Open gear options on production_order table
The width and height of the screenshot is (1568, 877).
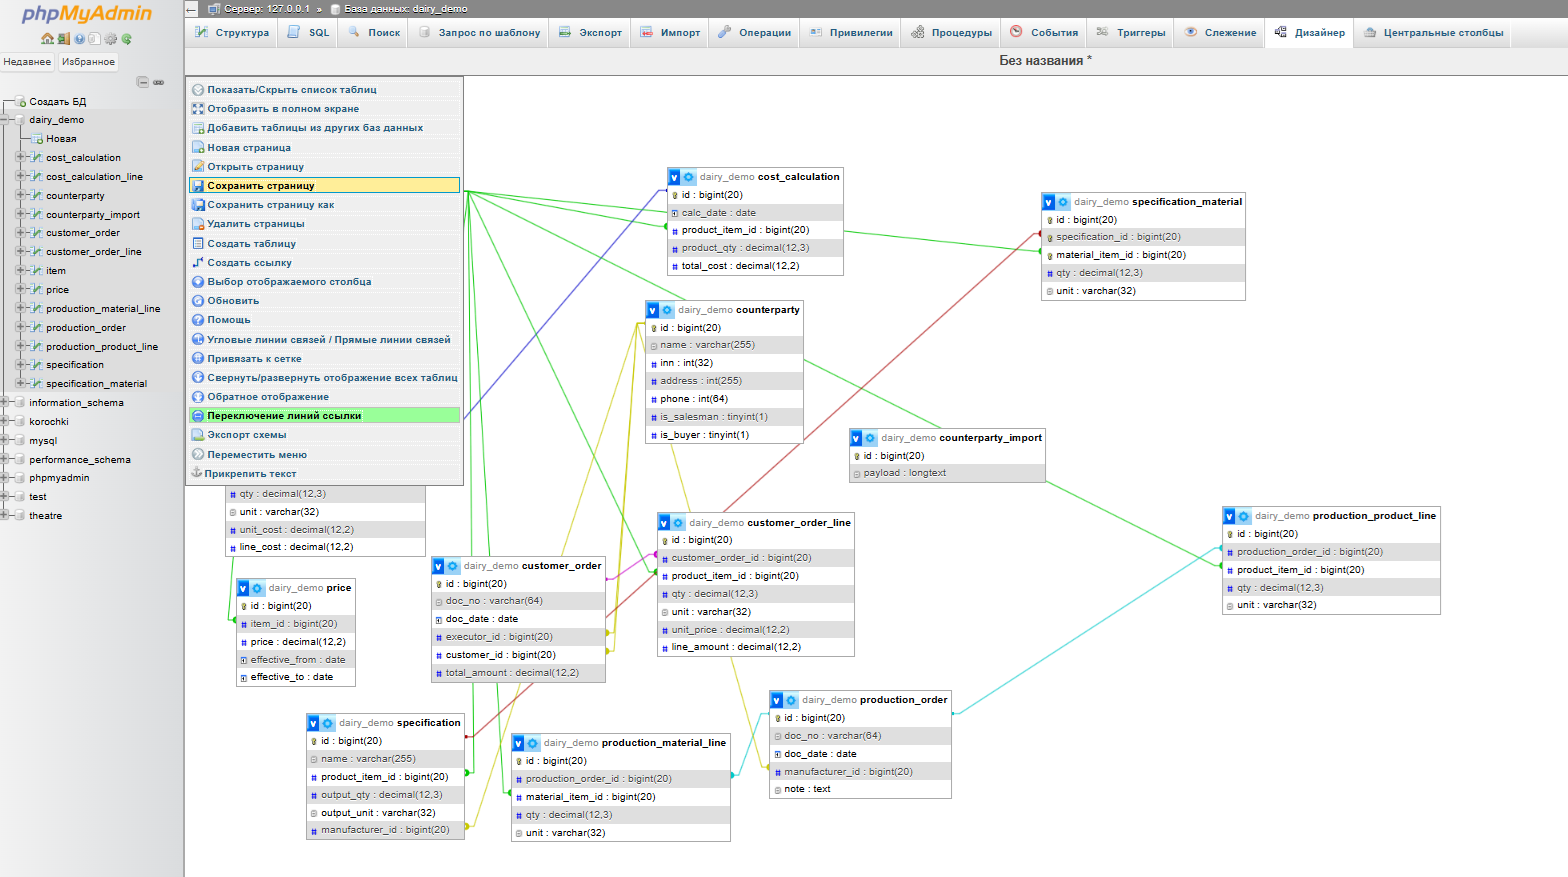click(x=791, y=700)
